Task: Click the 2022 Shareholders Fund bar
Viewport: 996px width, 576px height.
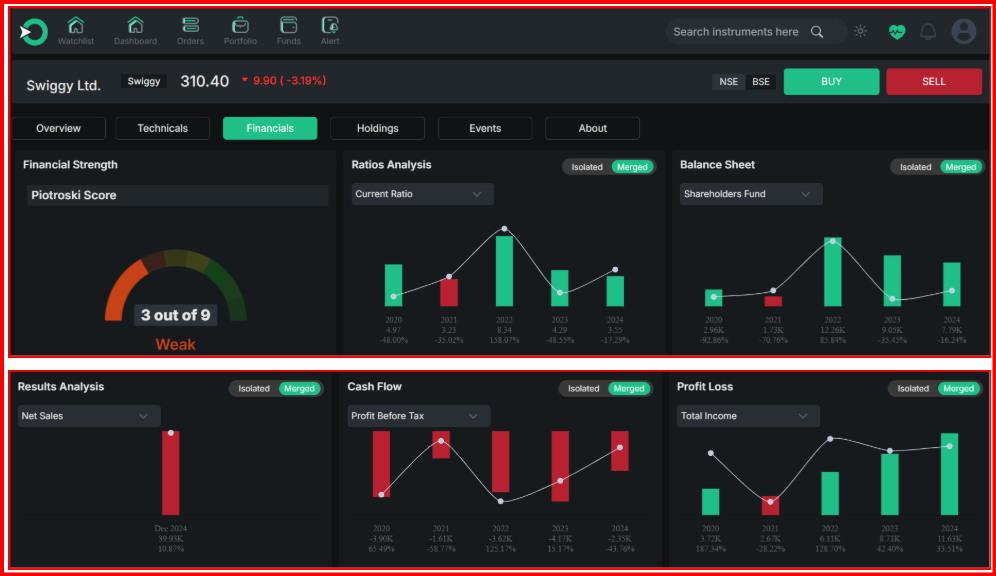Action: click(x=833, y=272)
